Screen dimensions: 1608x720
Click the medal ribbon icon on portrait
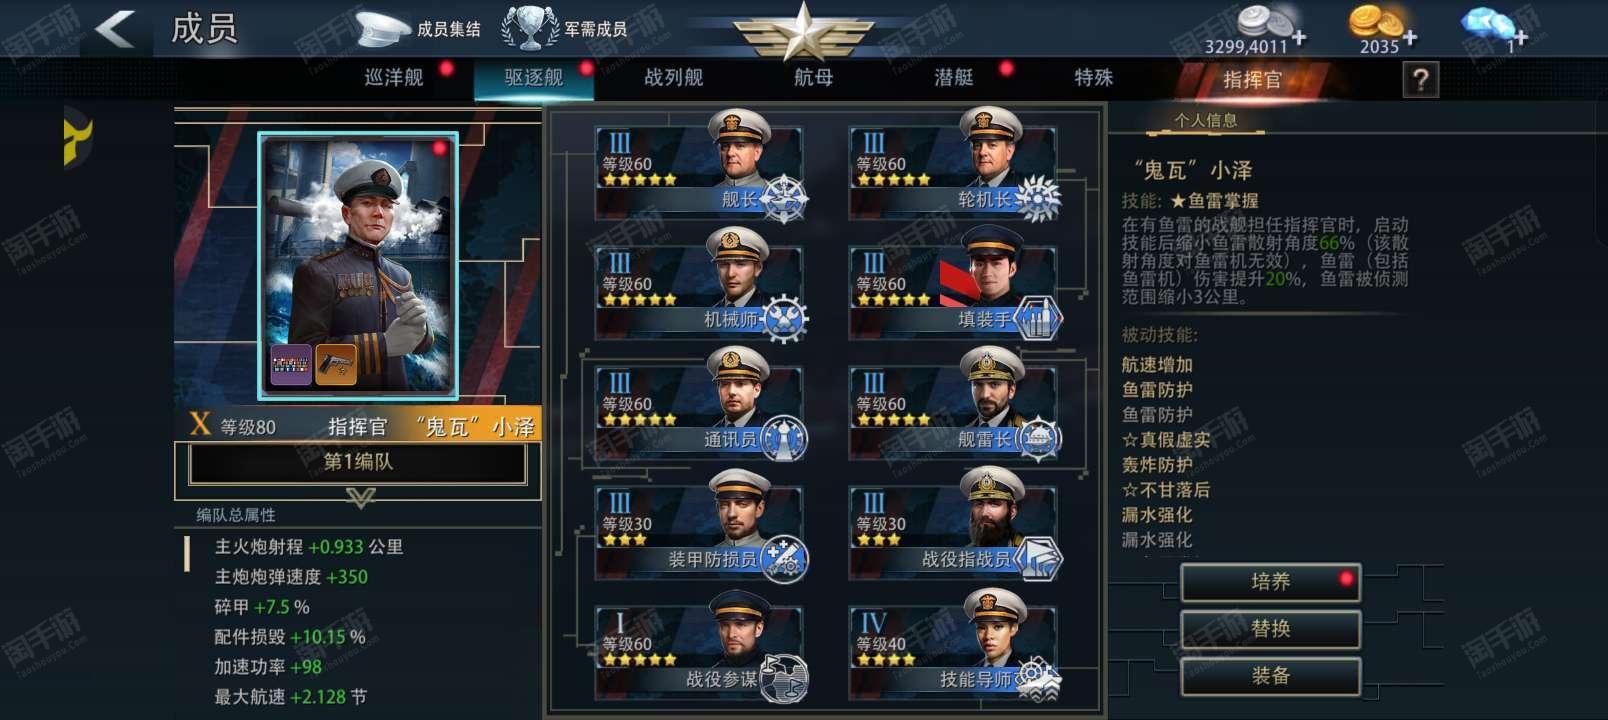pos(292,365)
